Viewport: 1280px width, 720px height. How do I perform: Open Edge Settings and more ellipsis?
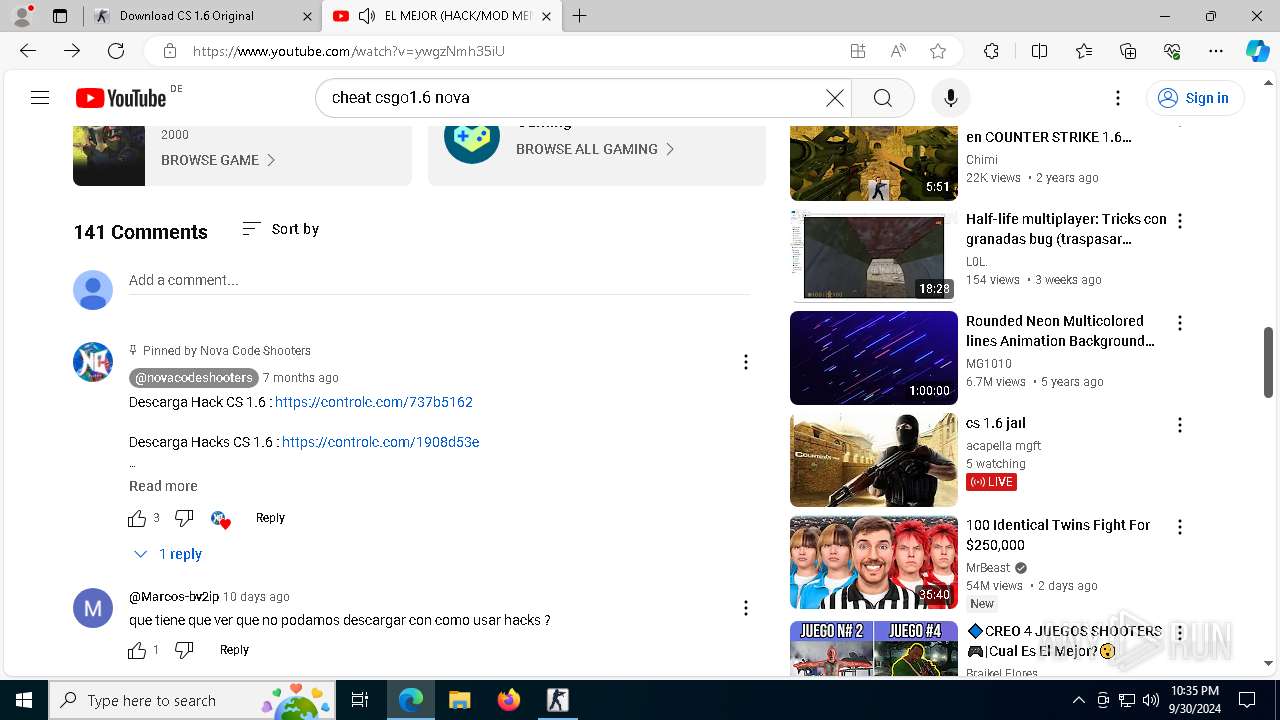point(1216,51)
